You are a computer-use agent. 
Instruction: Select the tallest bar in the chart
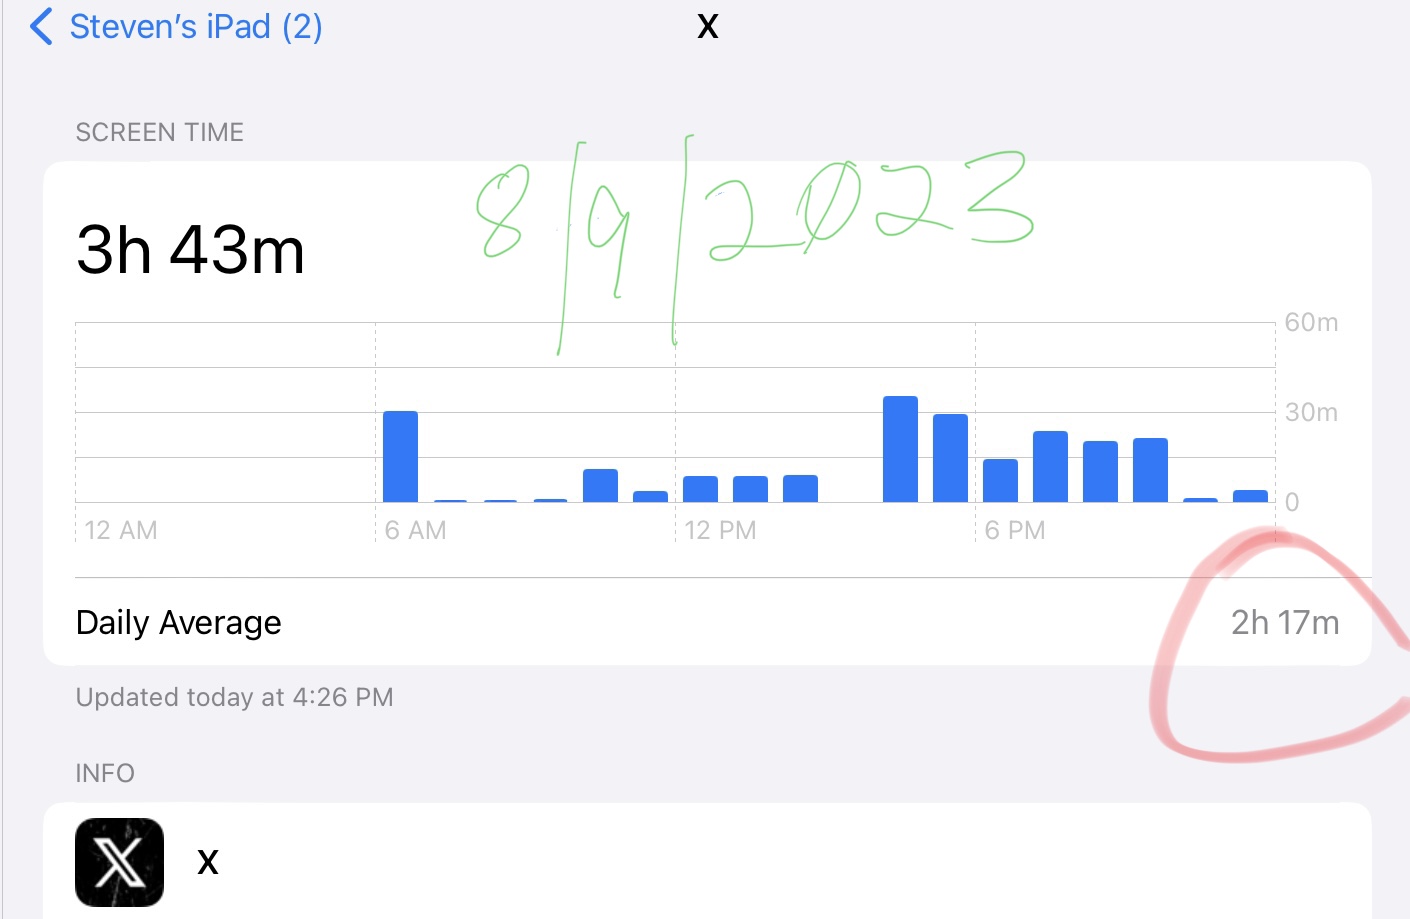(900, 450)
